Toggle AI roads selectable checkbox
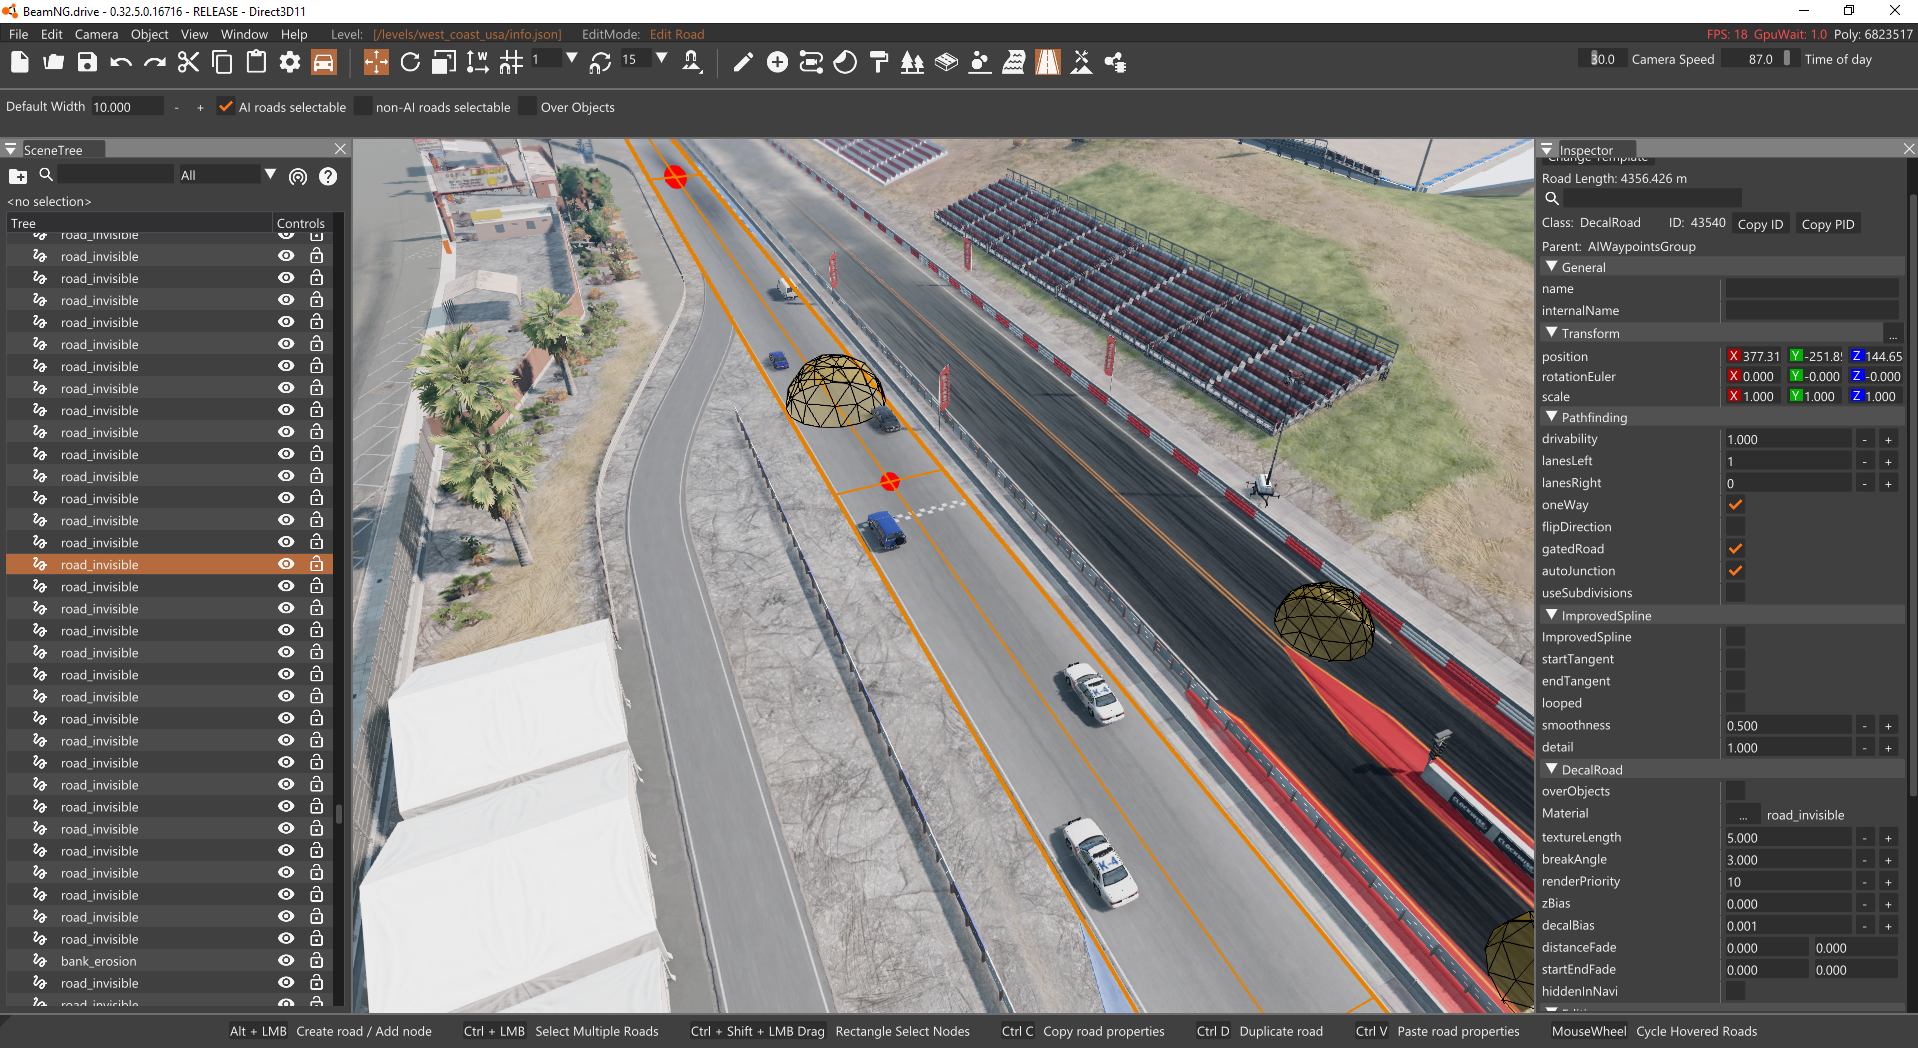The height and width of the screenshot is (1048, 1918). (x=226, y=106)
